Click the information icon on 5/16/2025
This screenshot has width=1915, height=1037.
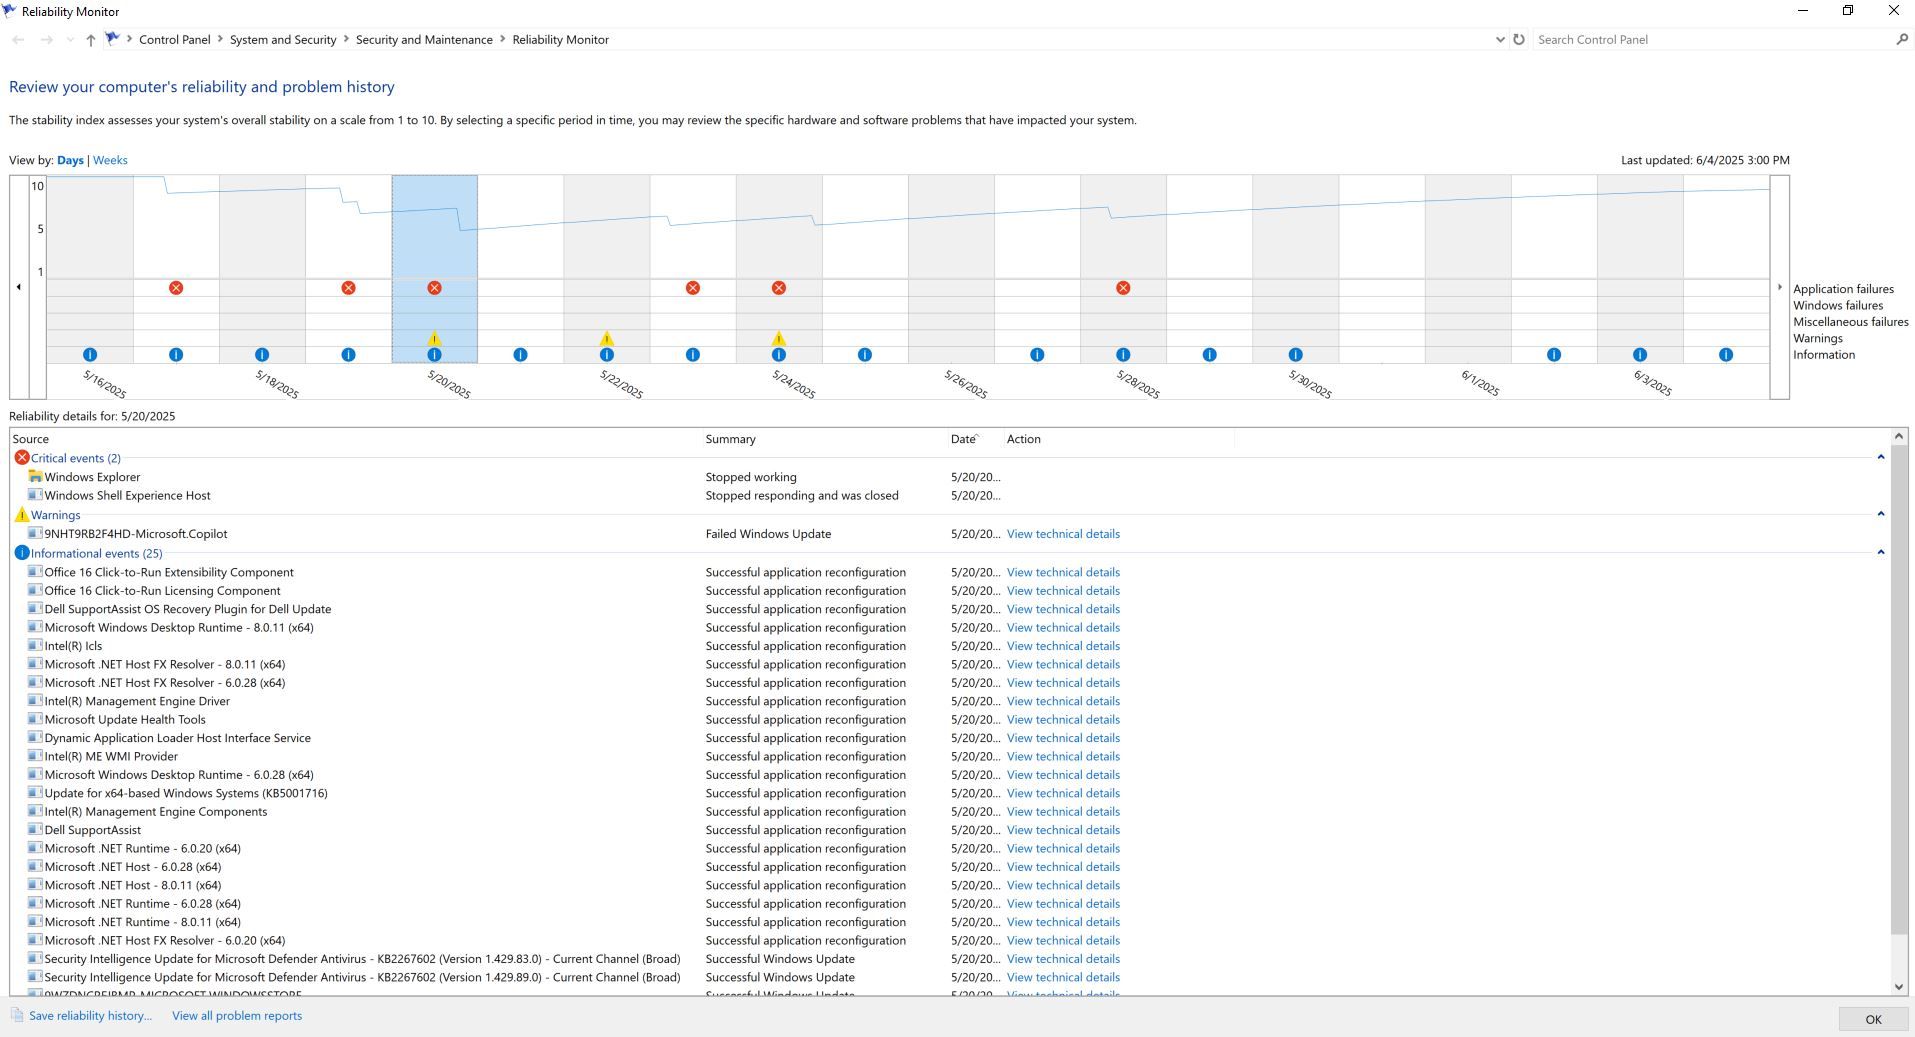(90, 355)
